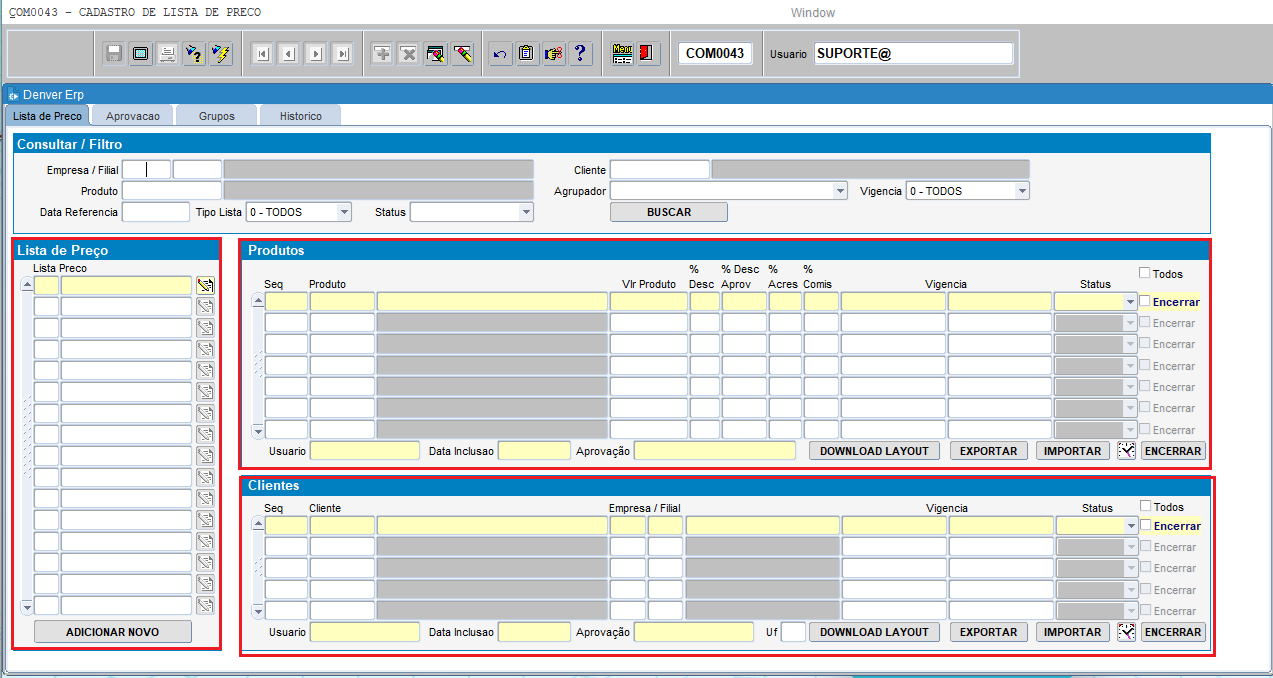Click the ADICIONAR NOVO button
Image resolution: width=1273 pixels, height=678 pixels.
pos(113,632)
